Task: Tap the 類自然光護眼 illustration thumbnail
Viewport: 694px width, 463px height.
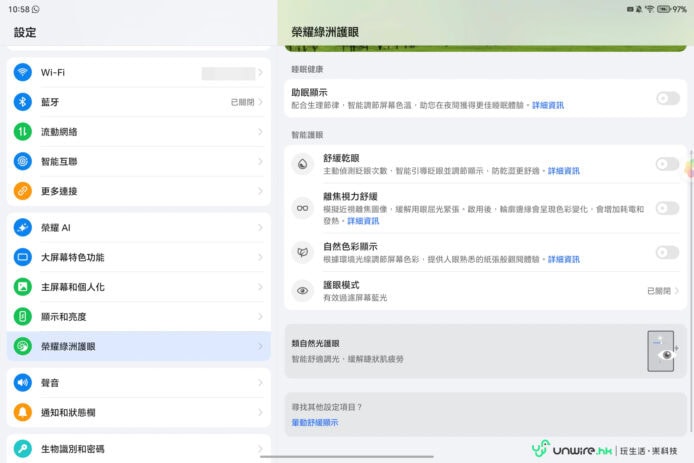Action: coord(661,351)
